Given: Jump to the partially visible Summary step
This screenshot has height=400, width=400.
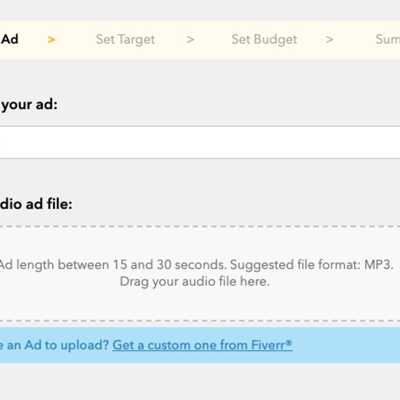Looking at the screenshot, I should pos(388,39).
